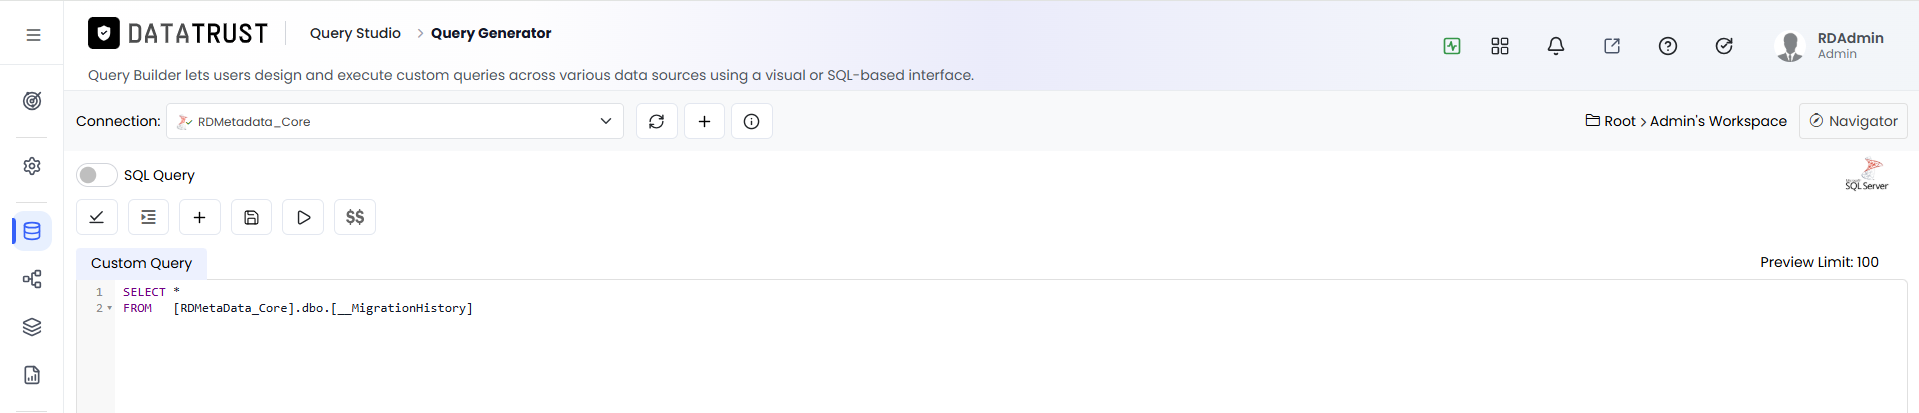Click the $$ parameters button
Screen dimensions: 1919x413
pos(355,217)
